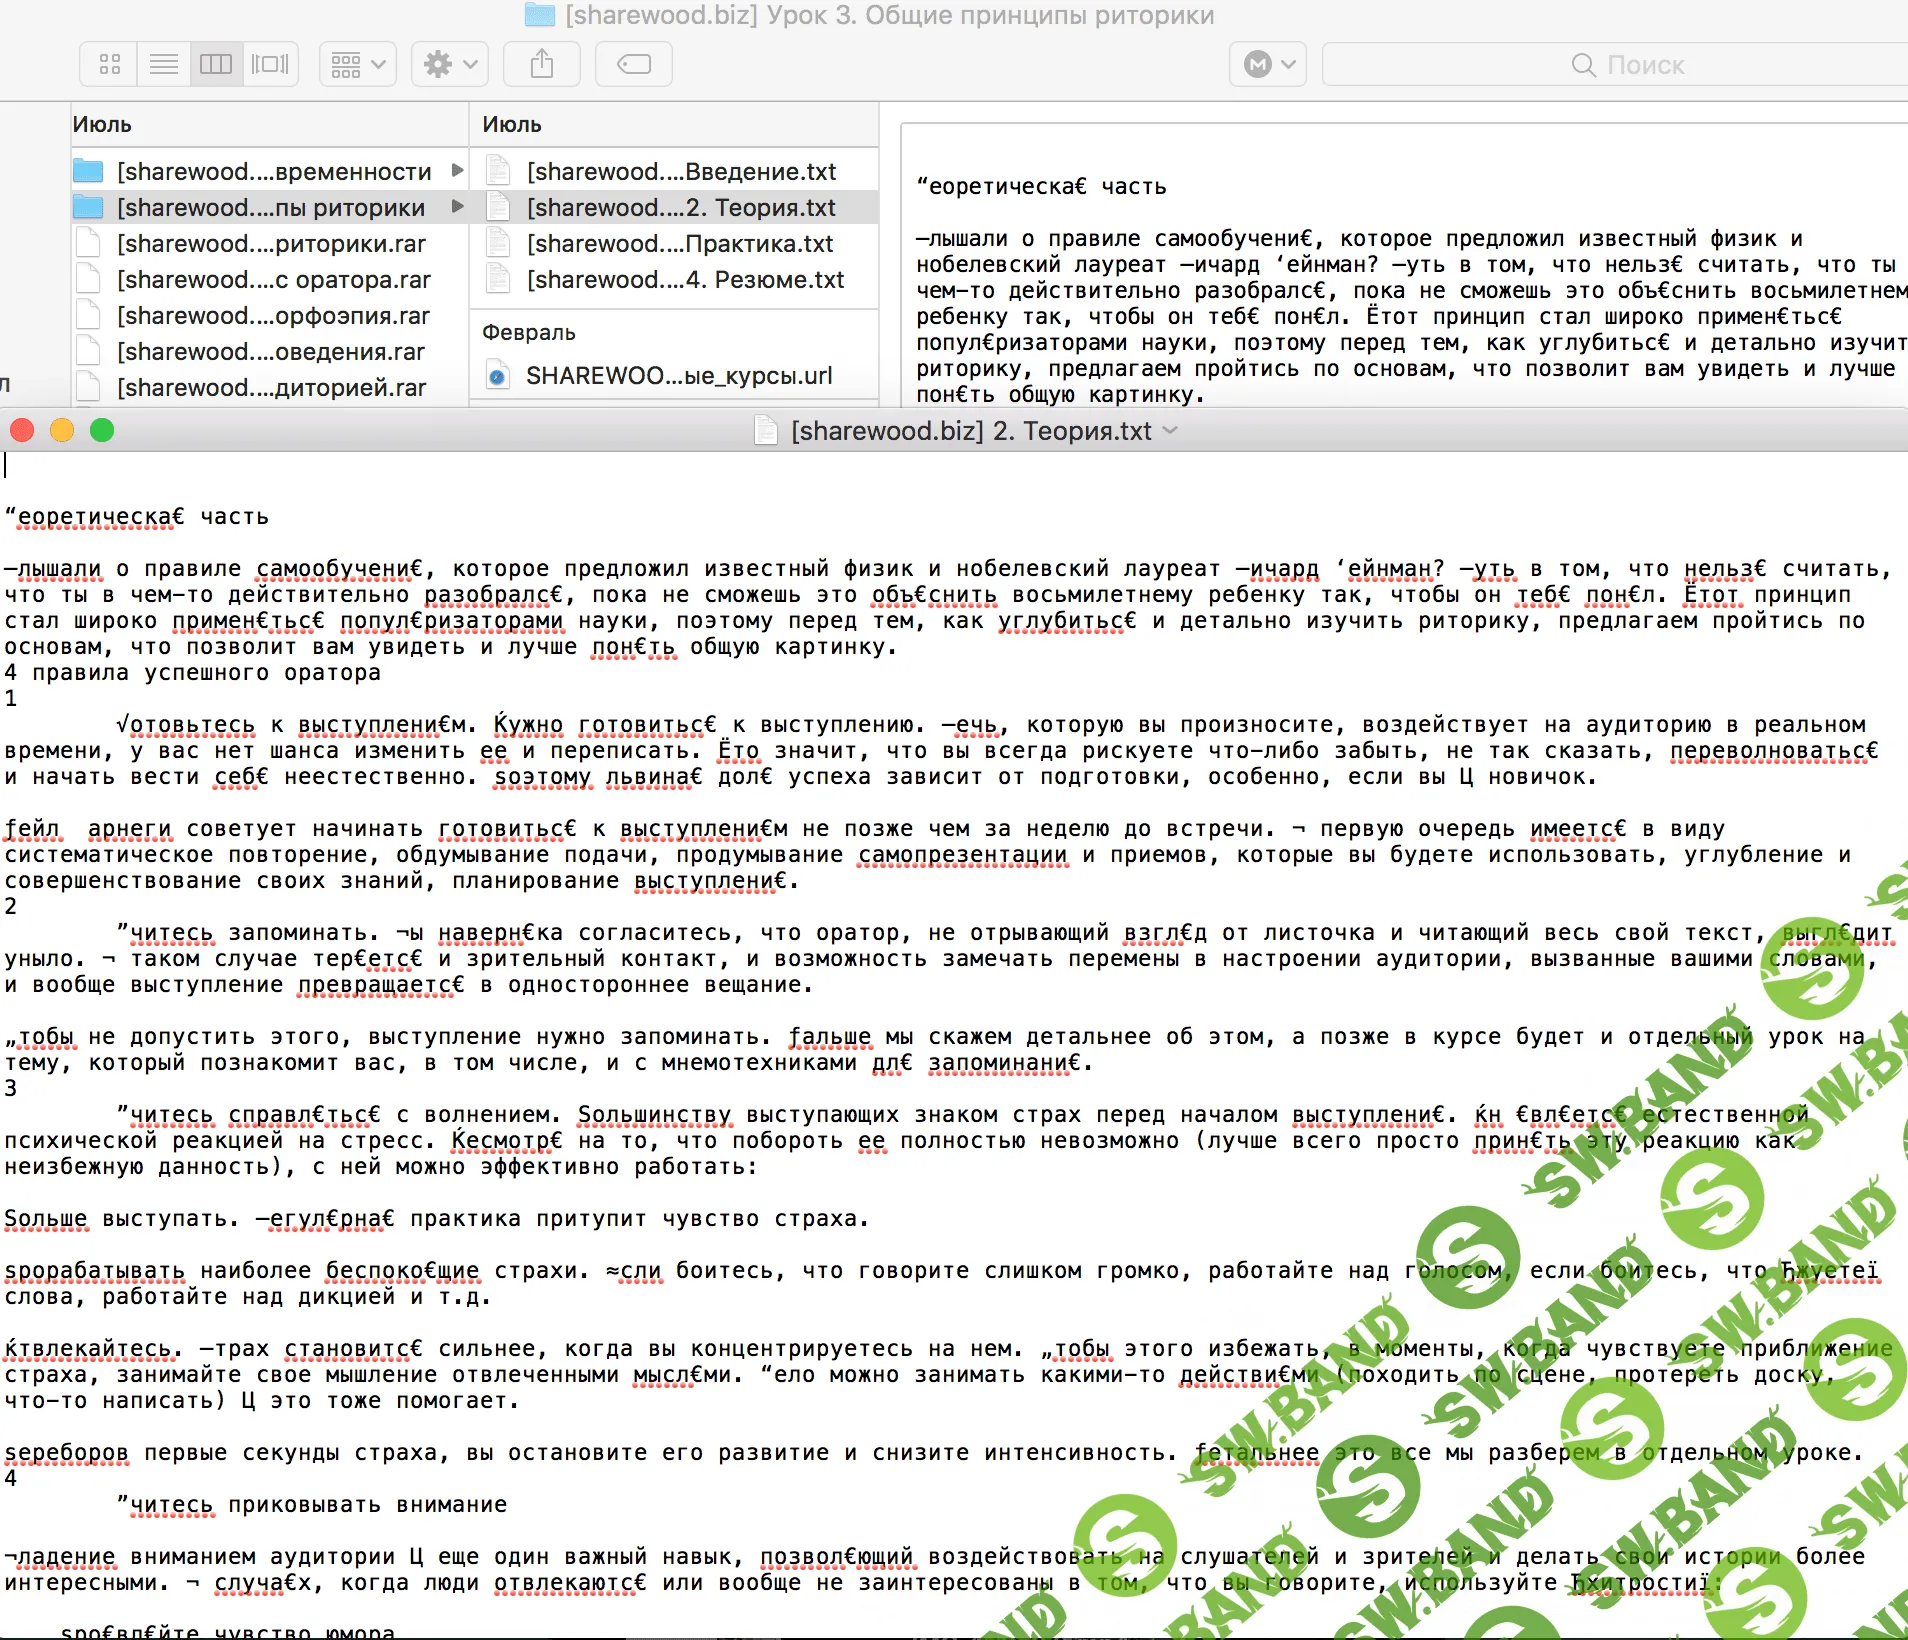Click the Edit Tags button
1908x1640 pixels.
tap(634, 65)
